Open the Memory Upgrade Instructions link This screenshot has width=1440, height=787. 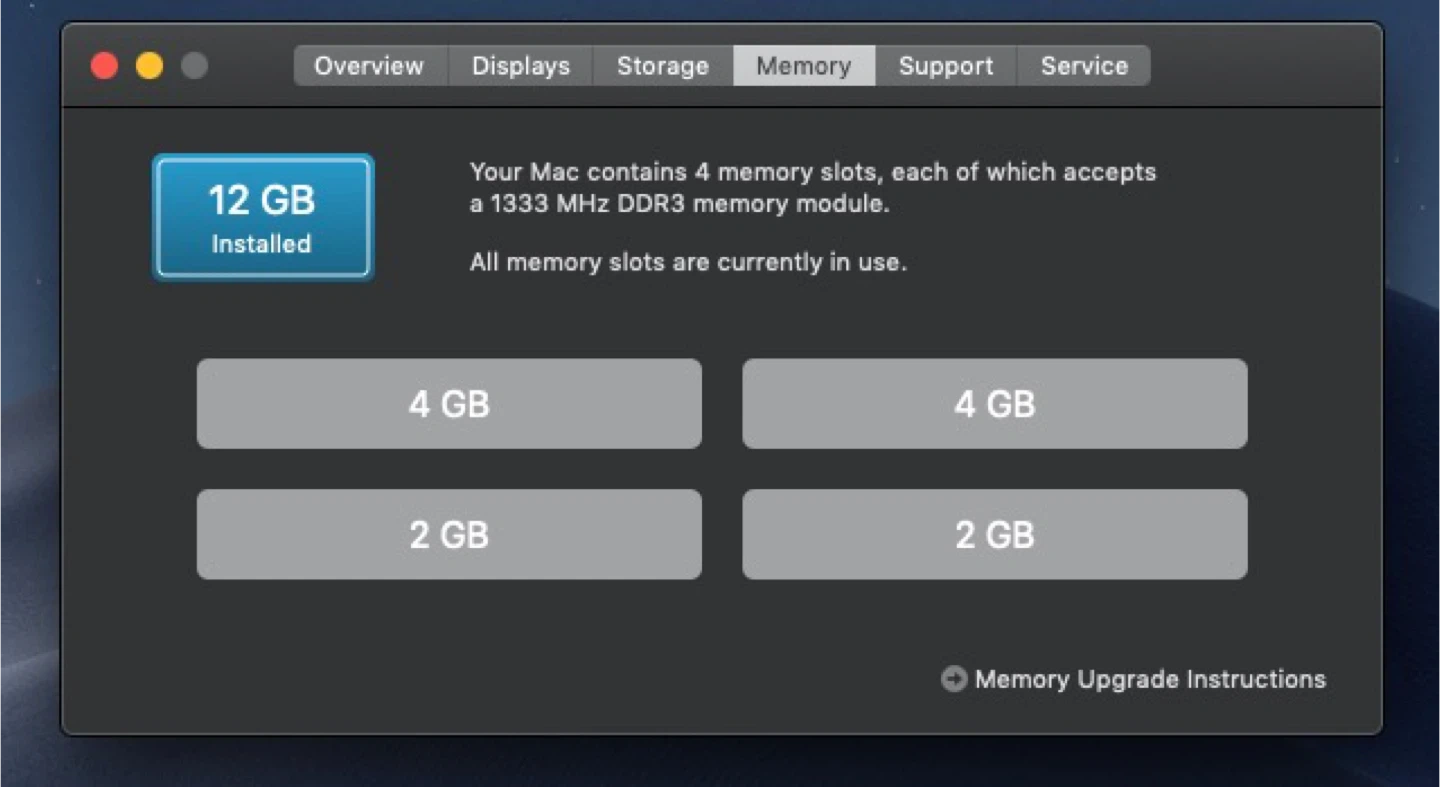[1149, 679]
